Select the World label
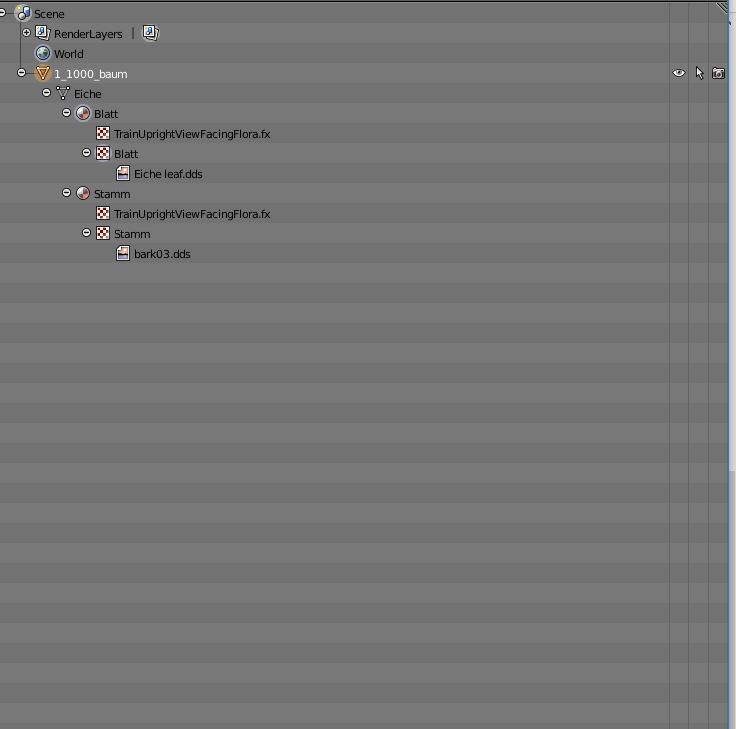The width and height of the screenshot is (736, 729). pos(69,54)
